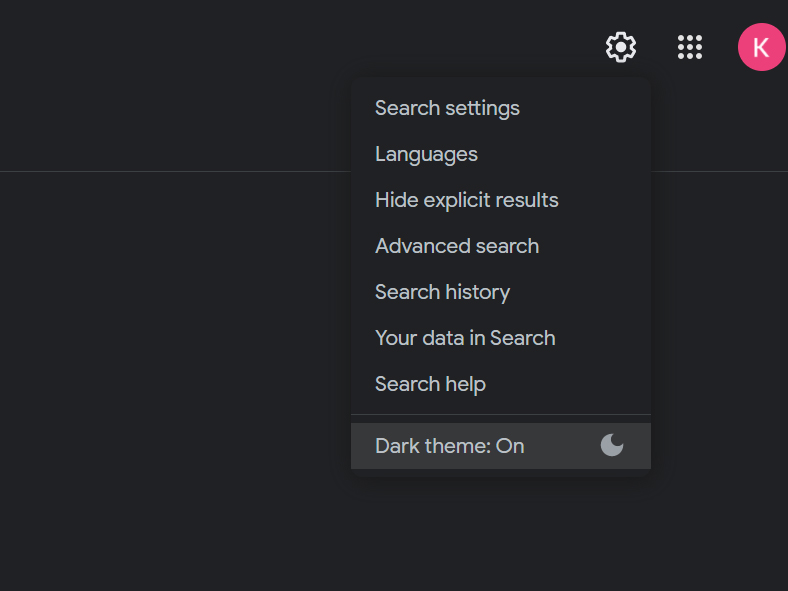Screen dimensions: 788x591
Task: Collapse quick settings dropdown using the gear
Action: click(621, 47)
